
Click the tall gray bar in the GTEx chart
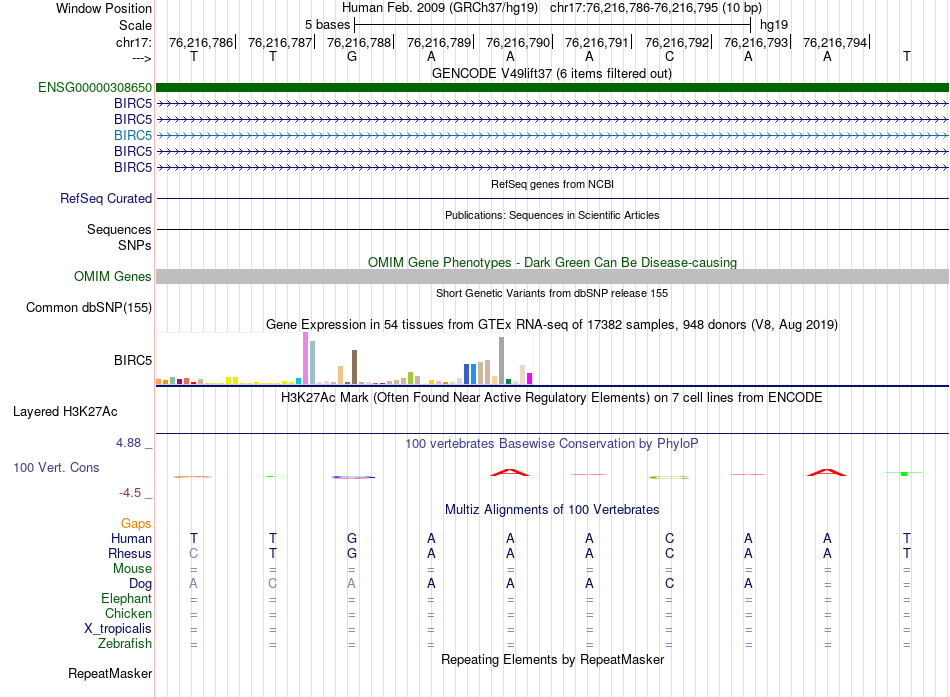tap(502, 361)
